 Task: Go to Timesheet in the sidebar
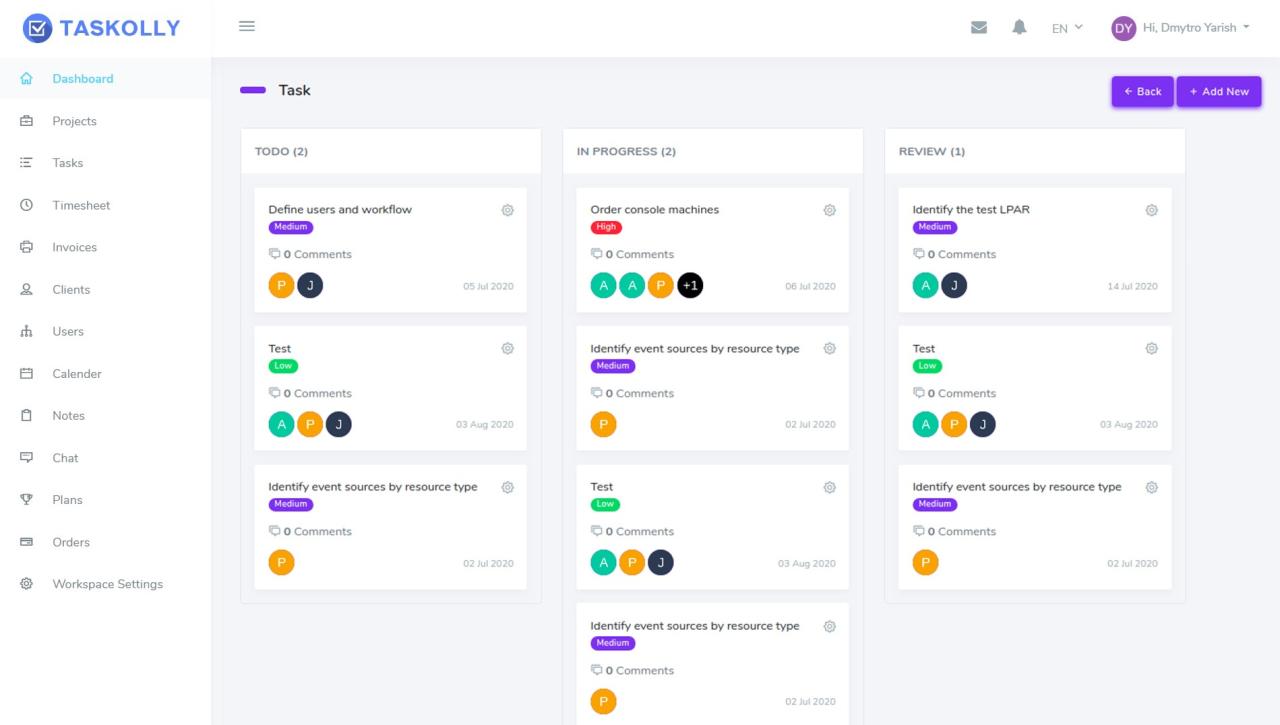point(81,205)
